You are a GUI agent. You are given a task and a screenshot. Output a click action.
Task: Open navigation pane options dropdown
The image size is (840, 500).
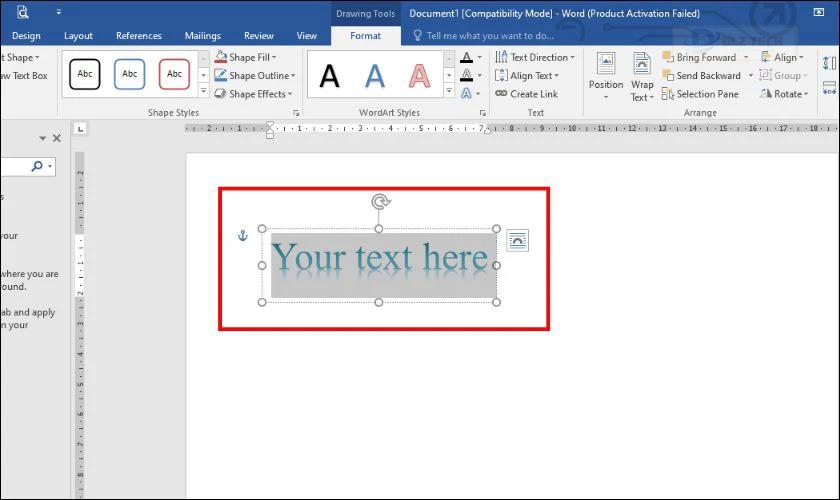coord(42,138)
